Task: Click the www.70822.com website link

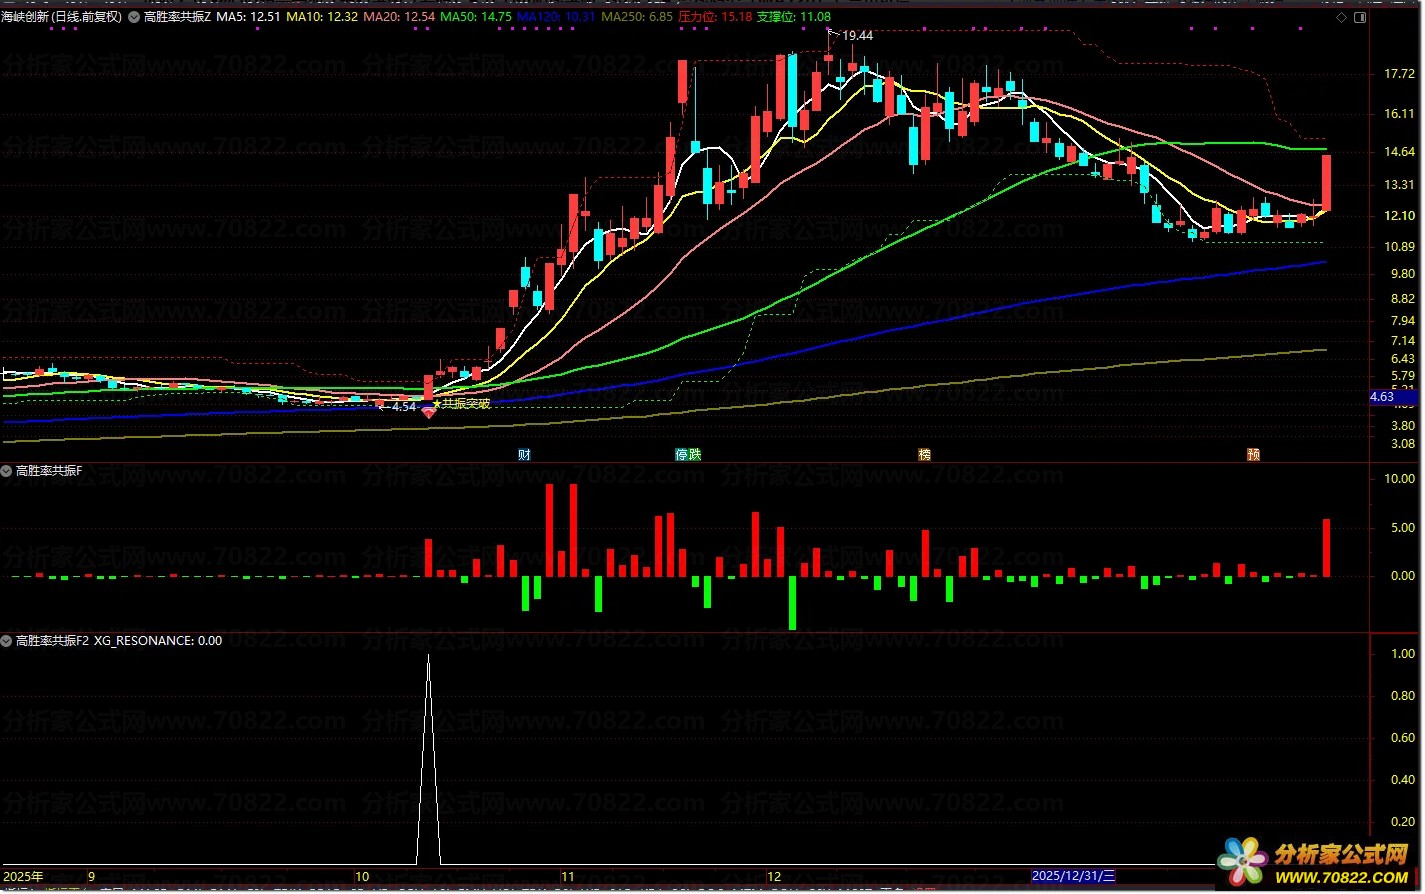Action: click(1342, 877)
